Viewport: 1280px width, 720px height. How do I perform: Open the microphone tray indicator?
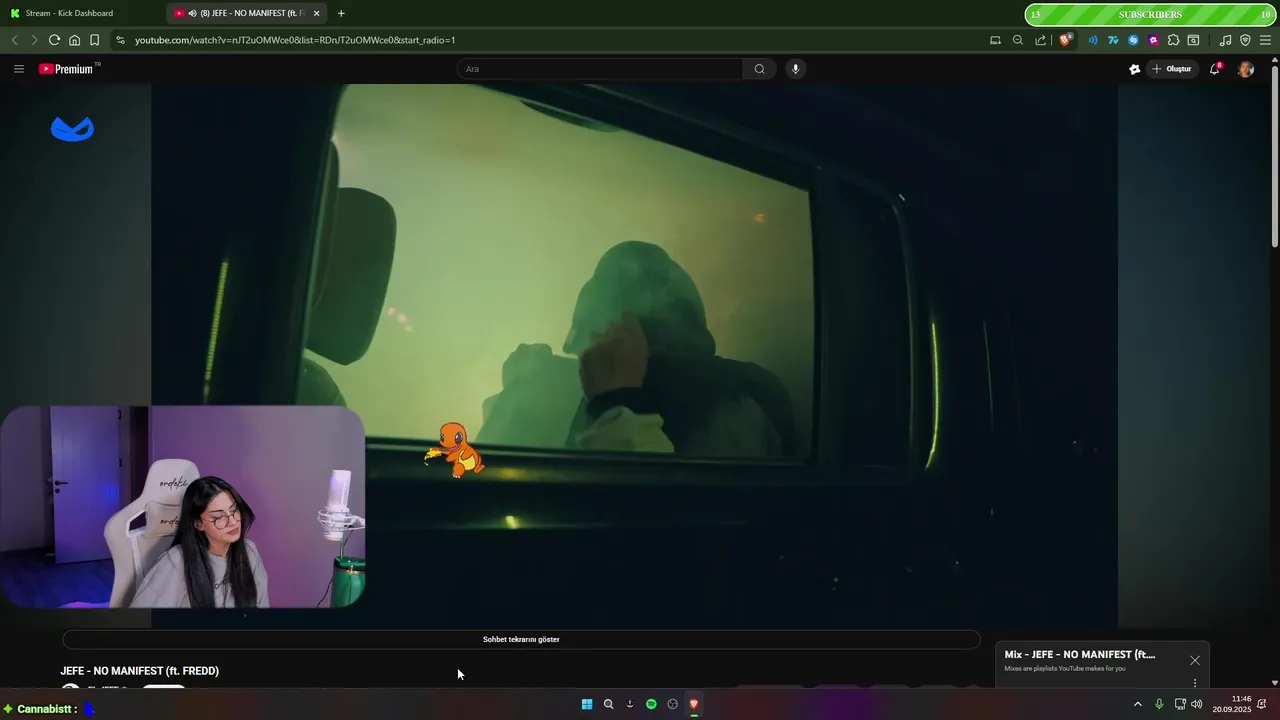click(x=1159, y=704)
